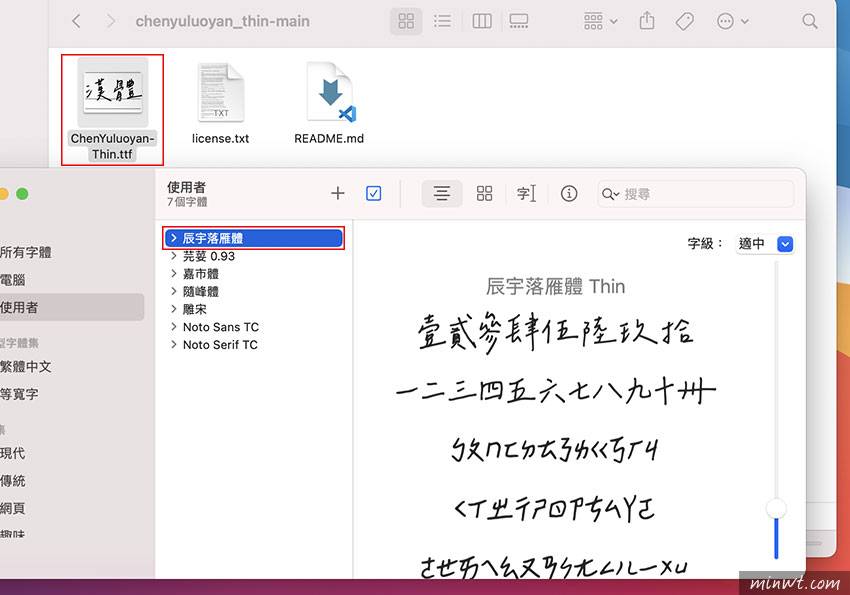Go back in Finder window
The width and height of the screenshot is (850, 595).
tap(76, 21)
